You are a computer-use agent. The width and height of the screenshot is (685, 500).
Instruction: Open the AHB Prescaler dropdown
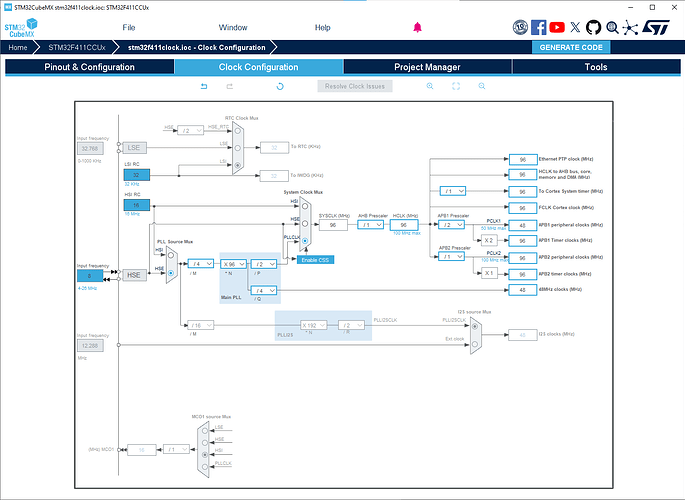pos(370,225)
